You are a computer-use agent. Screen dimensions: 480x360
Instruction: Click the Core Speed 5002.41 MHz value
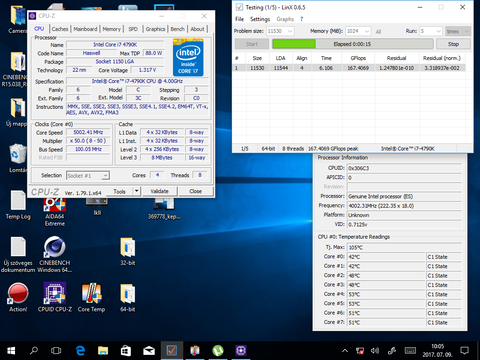(x=88, y=132)
